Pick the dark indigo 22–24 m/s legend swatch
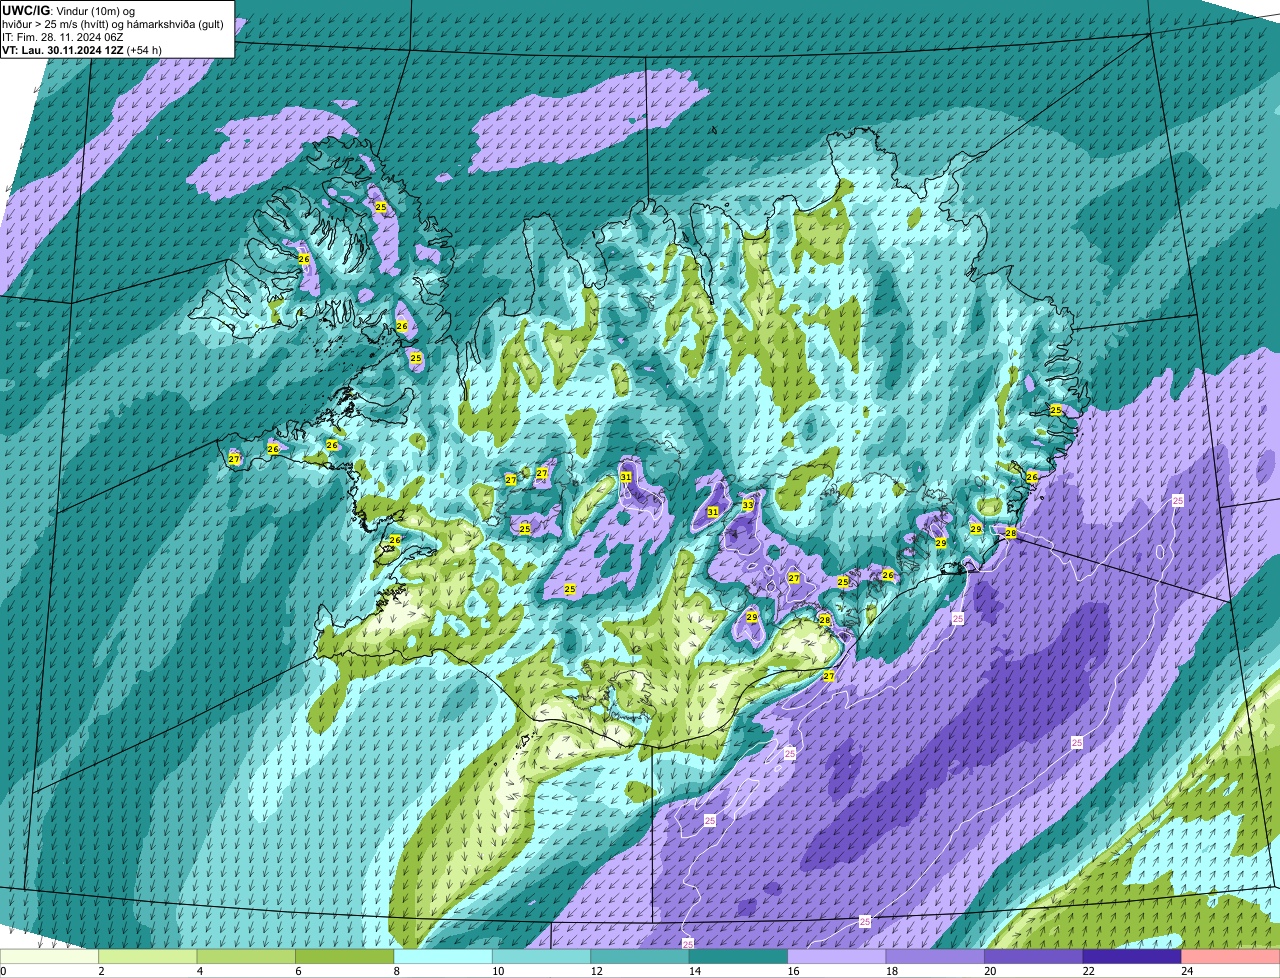 point(1133,957)
